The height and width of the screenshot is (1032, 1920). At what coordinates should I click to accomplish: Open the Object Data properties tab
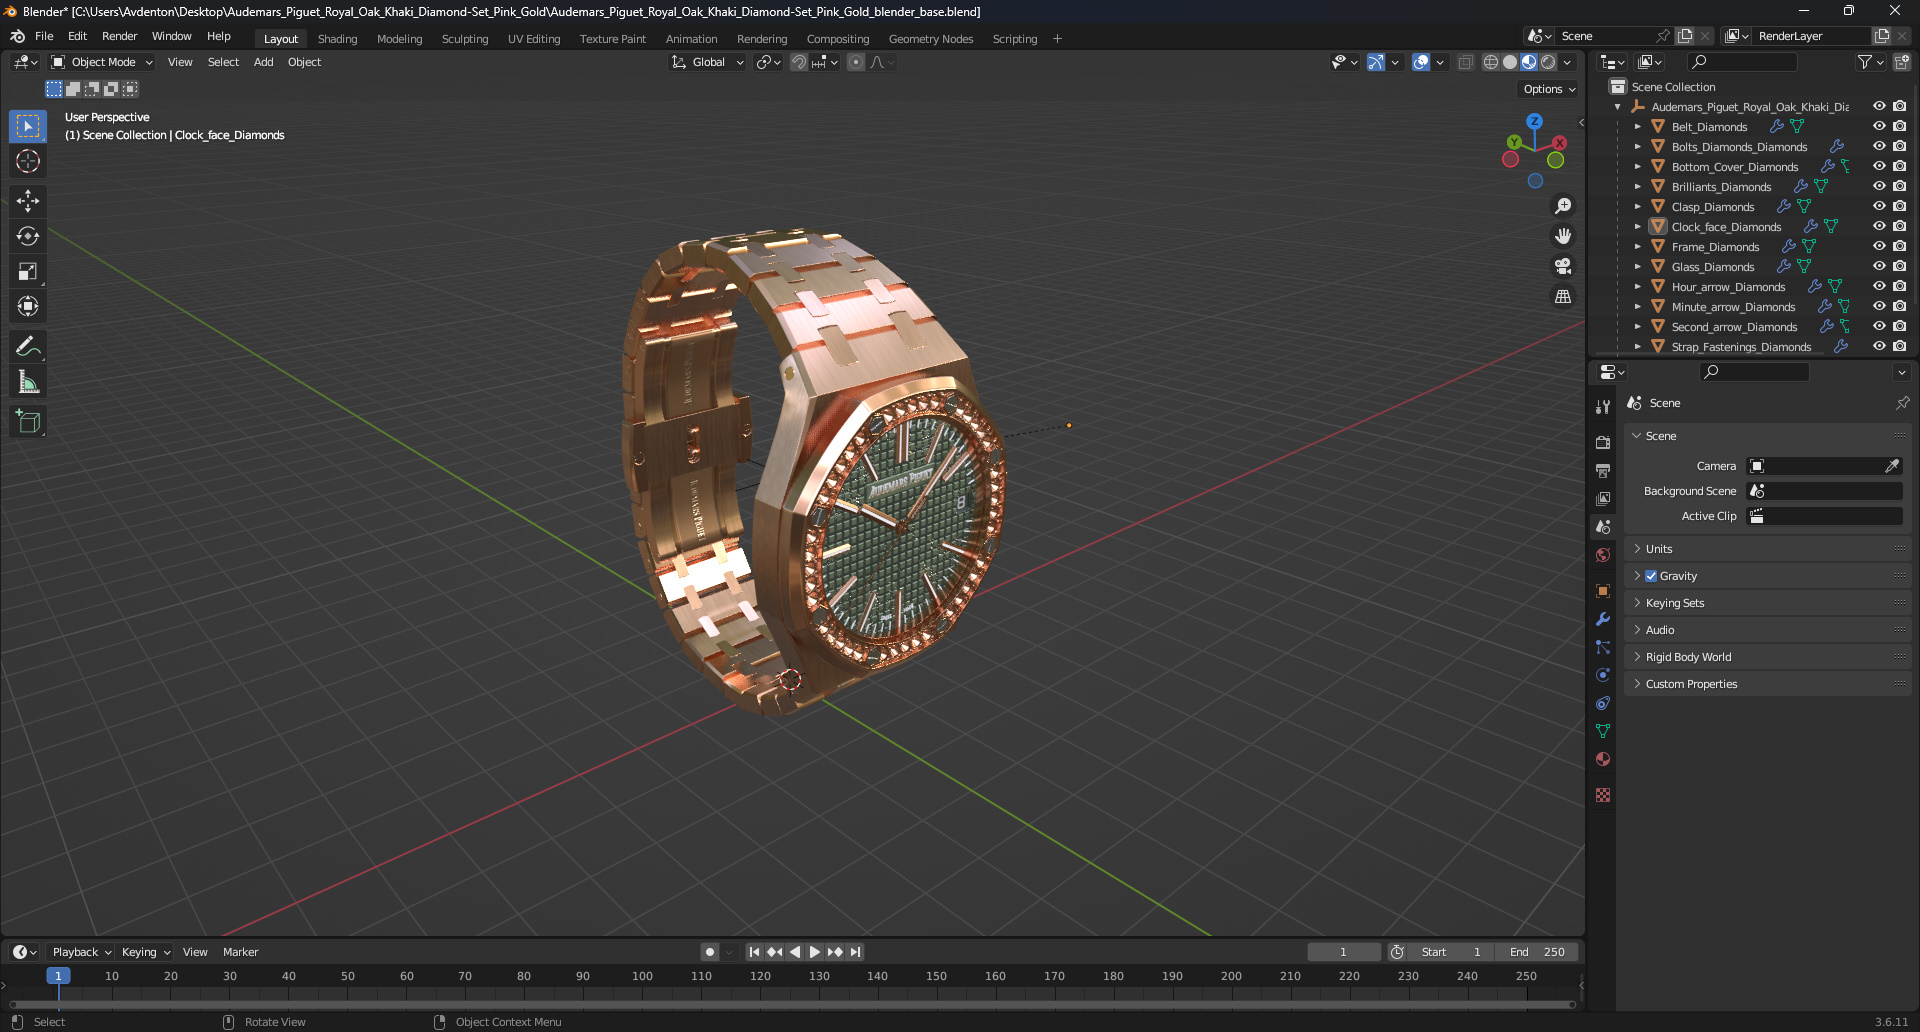1603,731
